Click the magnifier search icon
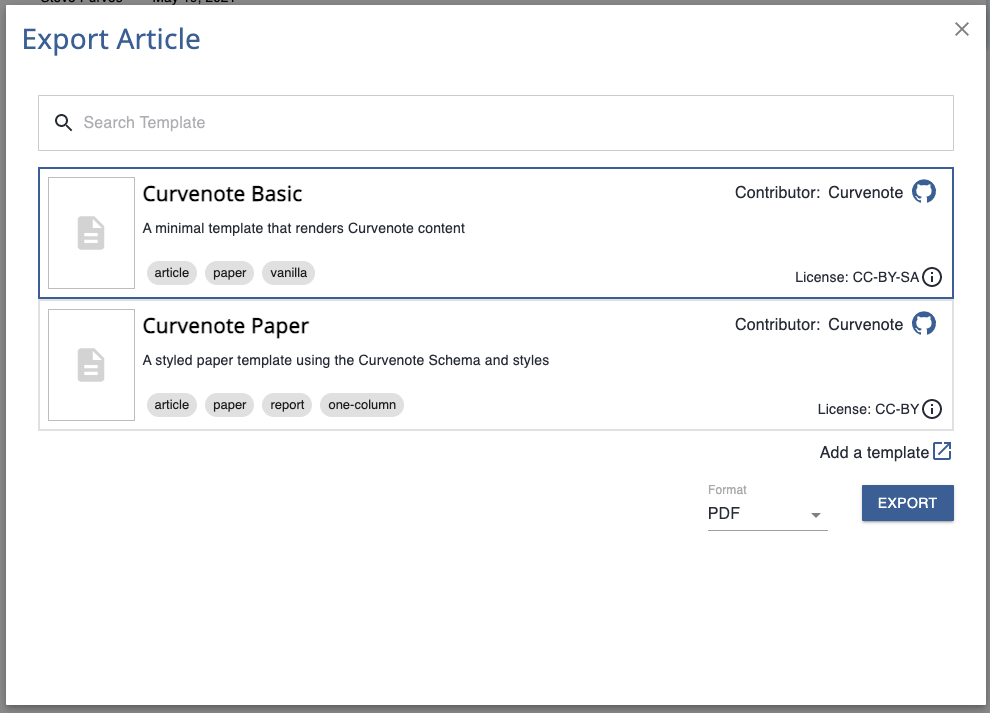 (63, 123)
